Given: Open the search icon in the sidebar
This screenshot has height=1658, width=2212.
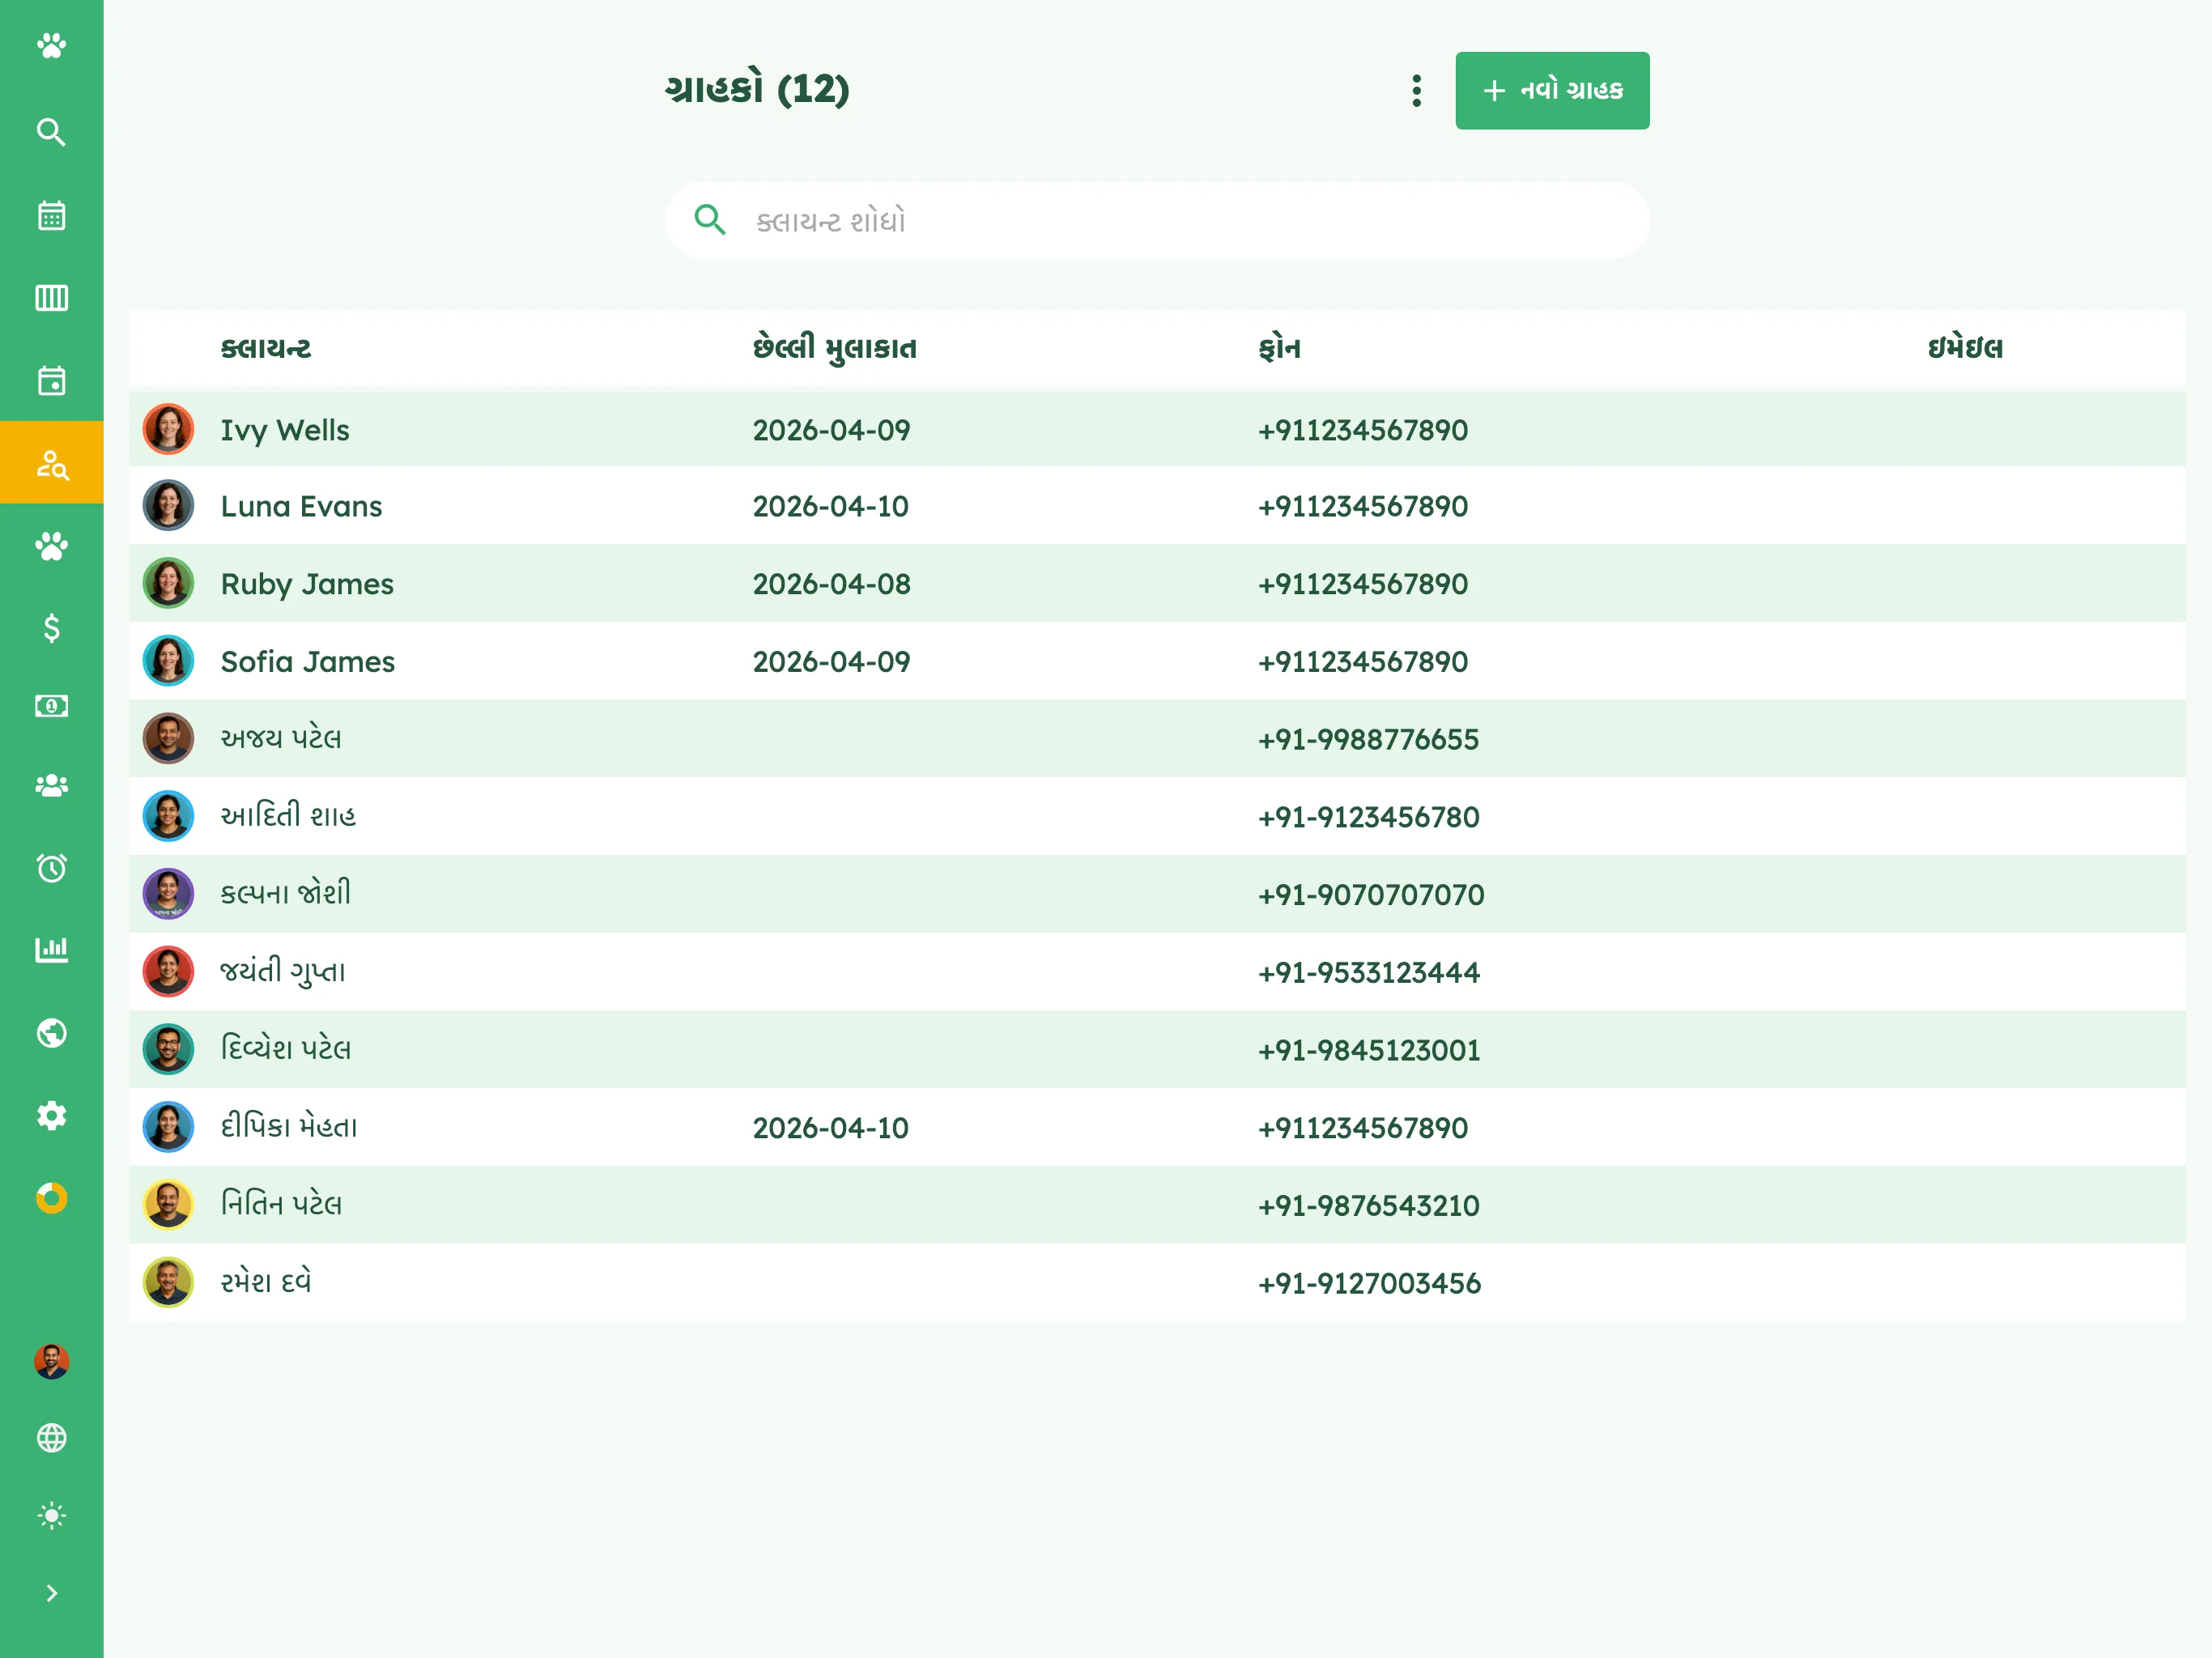Looking at the screenshot, I should click(51, 132).
